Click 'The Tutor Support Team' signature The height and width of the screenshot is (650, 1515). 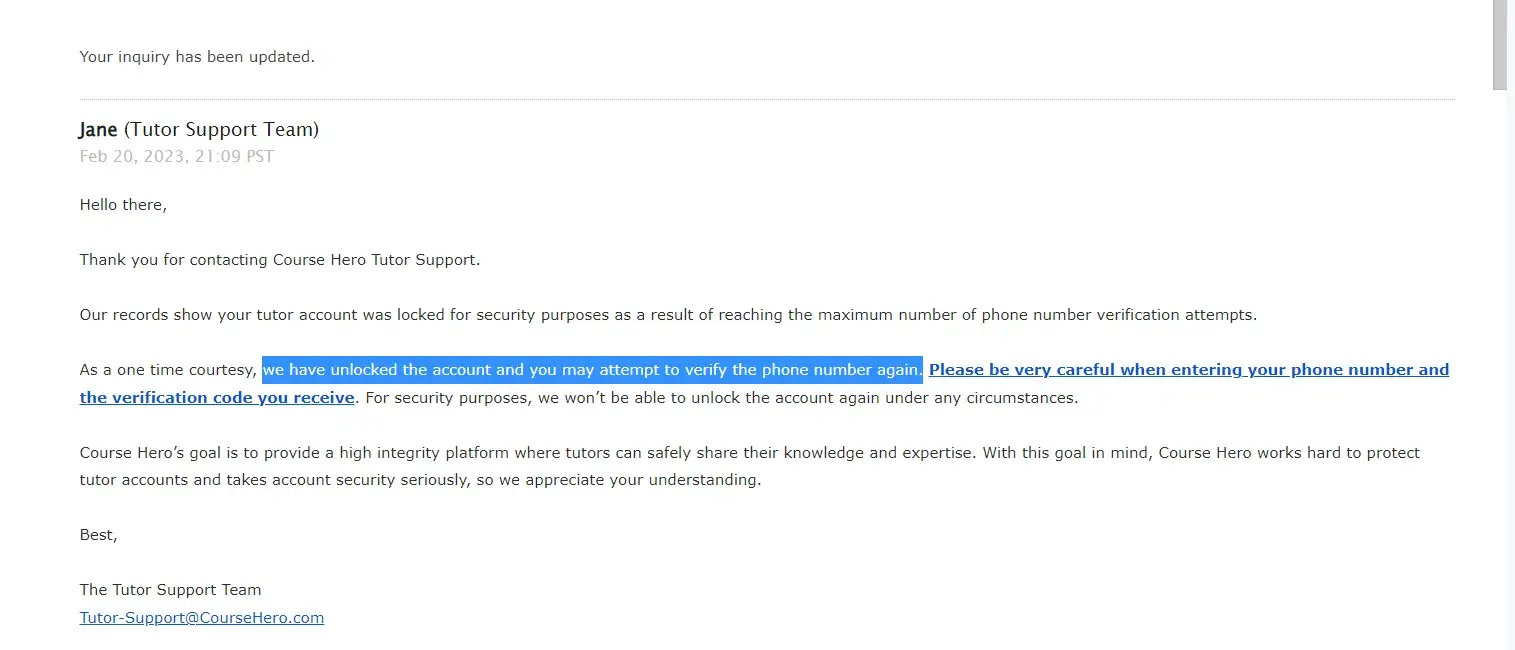(x=170, y=590)
